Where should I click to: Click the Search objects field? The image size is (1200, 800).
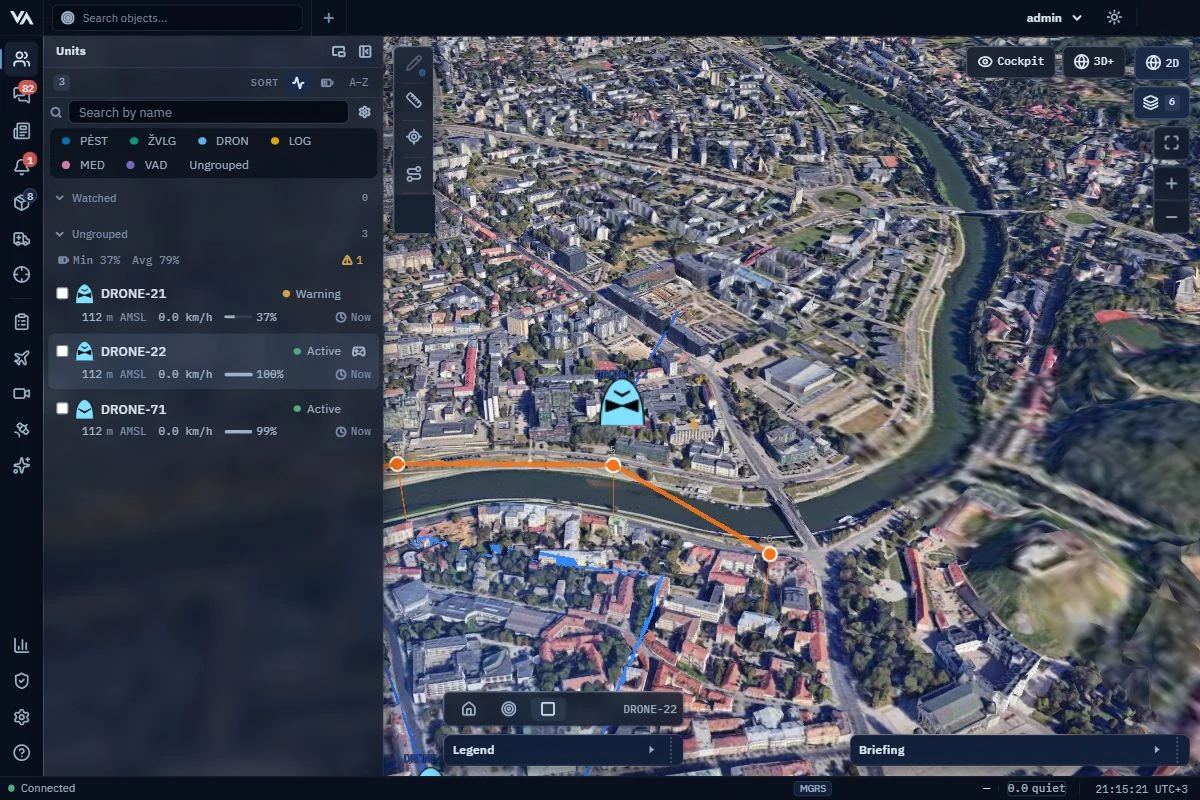click(x=177, y=17)
